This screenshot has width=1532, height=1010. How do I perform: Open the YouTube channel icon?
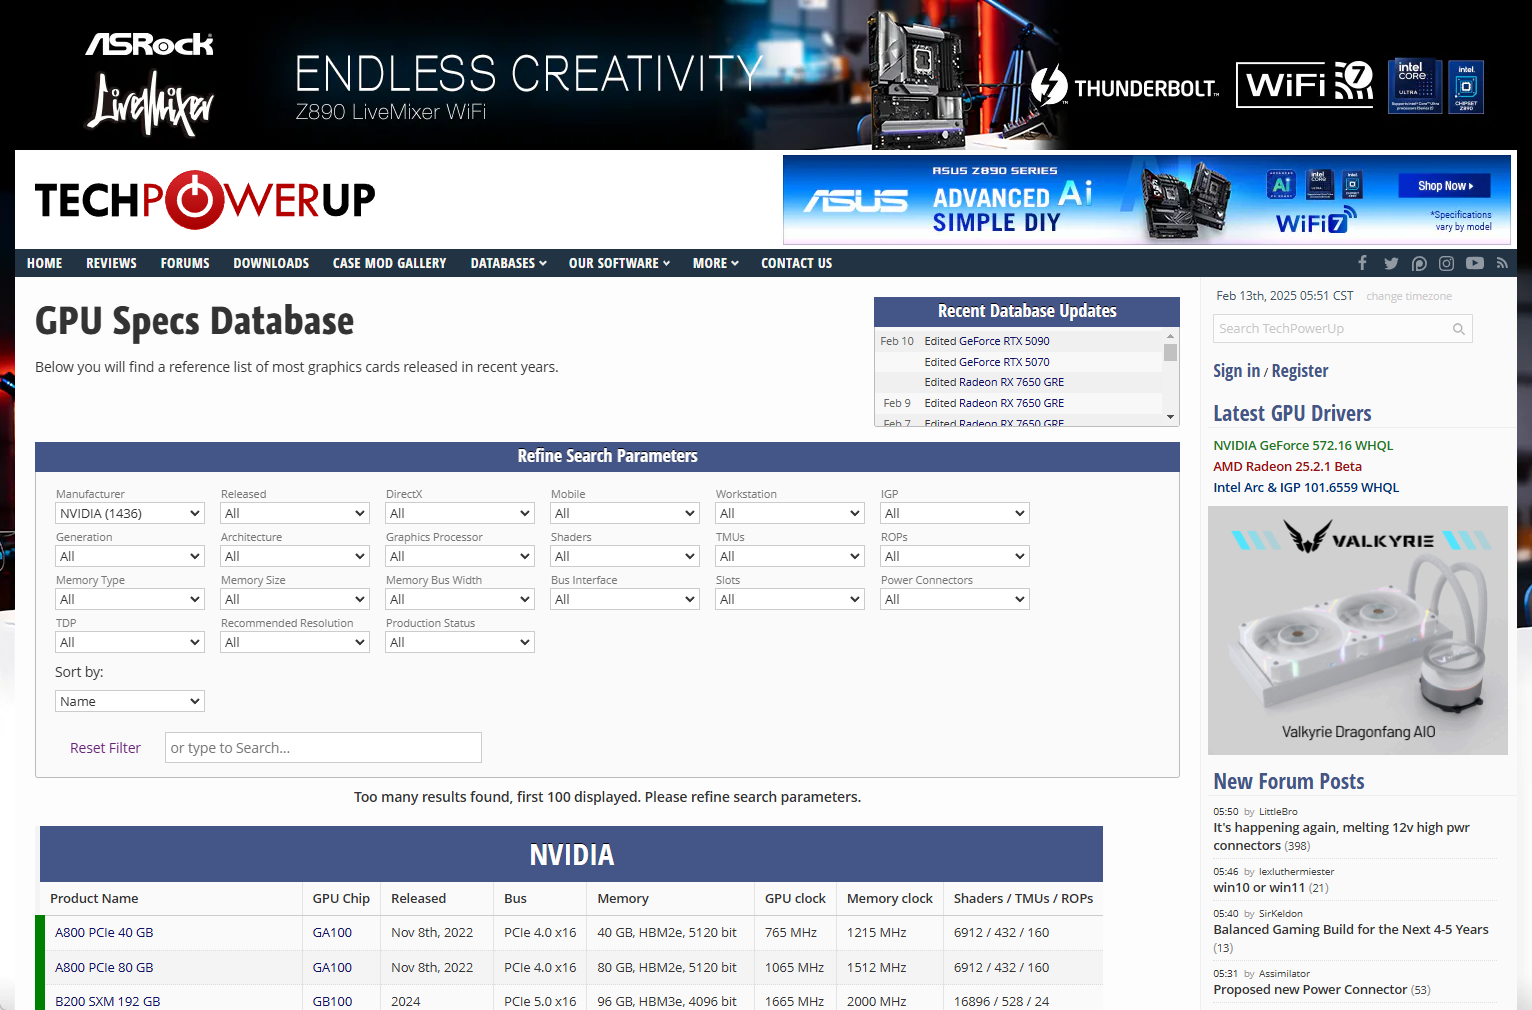coord(1475,263)
